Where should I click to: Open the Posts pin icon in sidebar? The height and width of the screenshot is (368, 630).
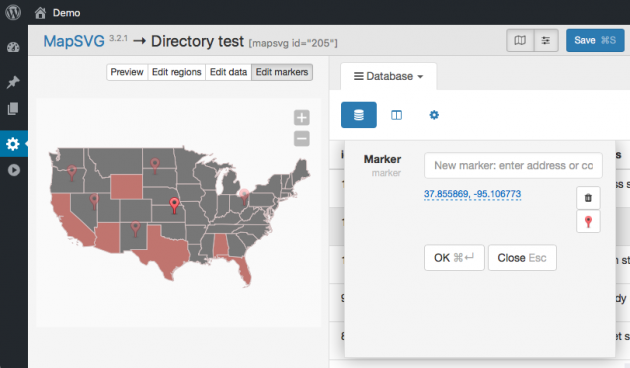(13, 82)
